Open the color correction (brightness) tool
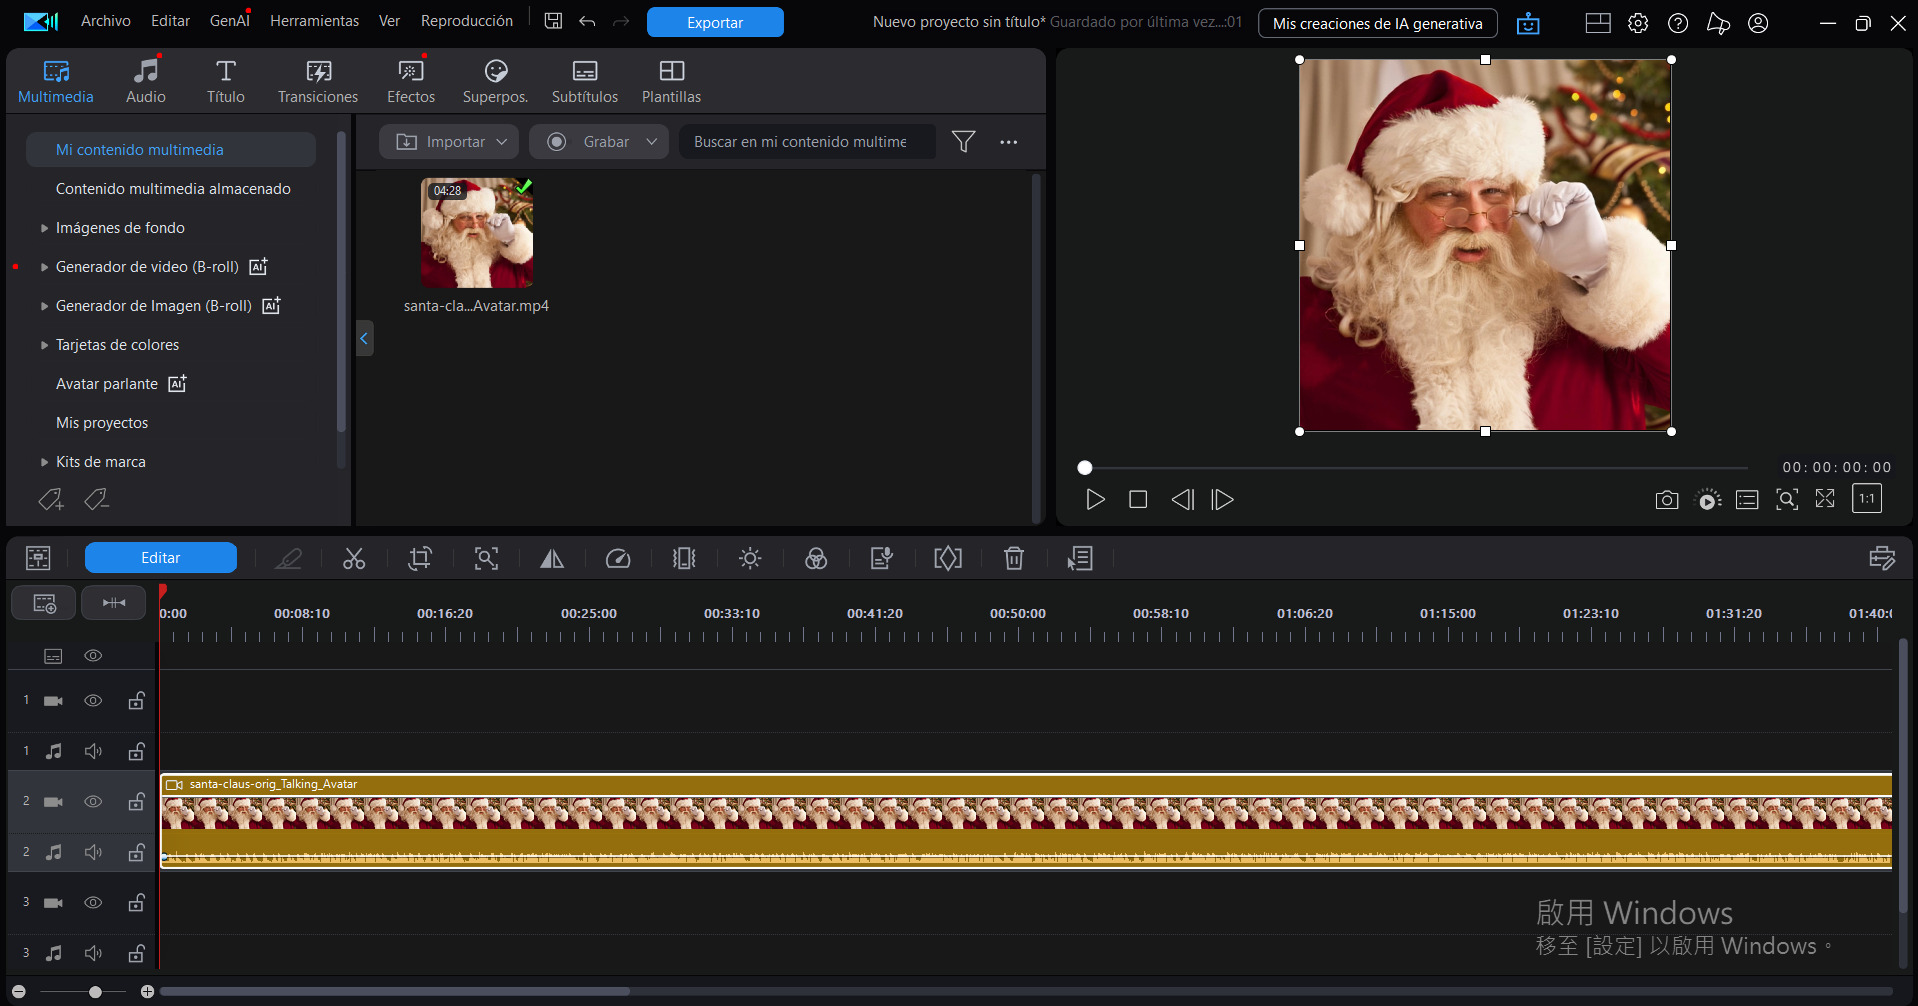Viewport: 1918px width, 1006px height. point(749,558)
